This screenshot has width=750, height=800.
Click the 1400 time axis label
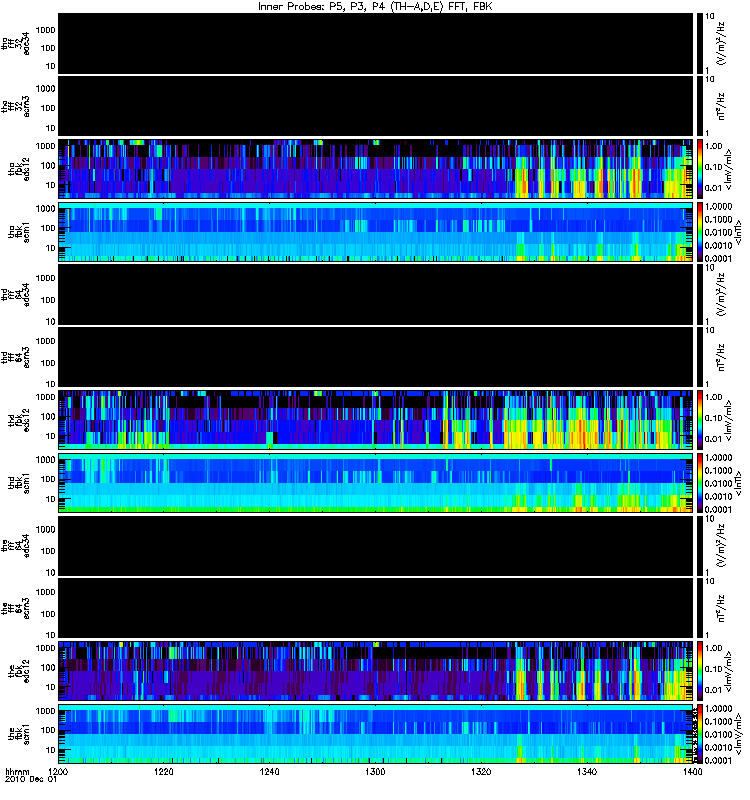692,772
